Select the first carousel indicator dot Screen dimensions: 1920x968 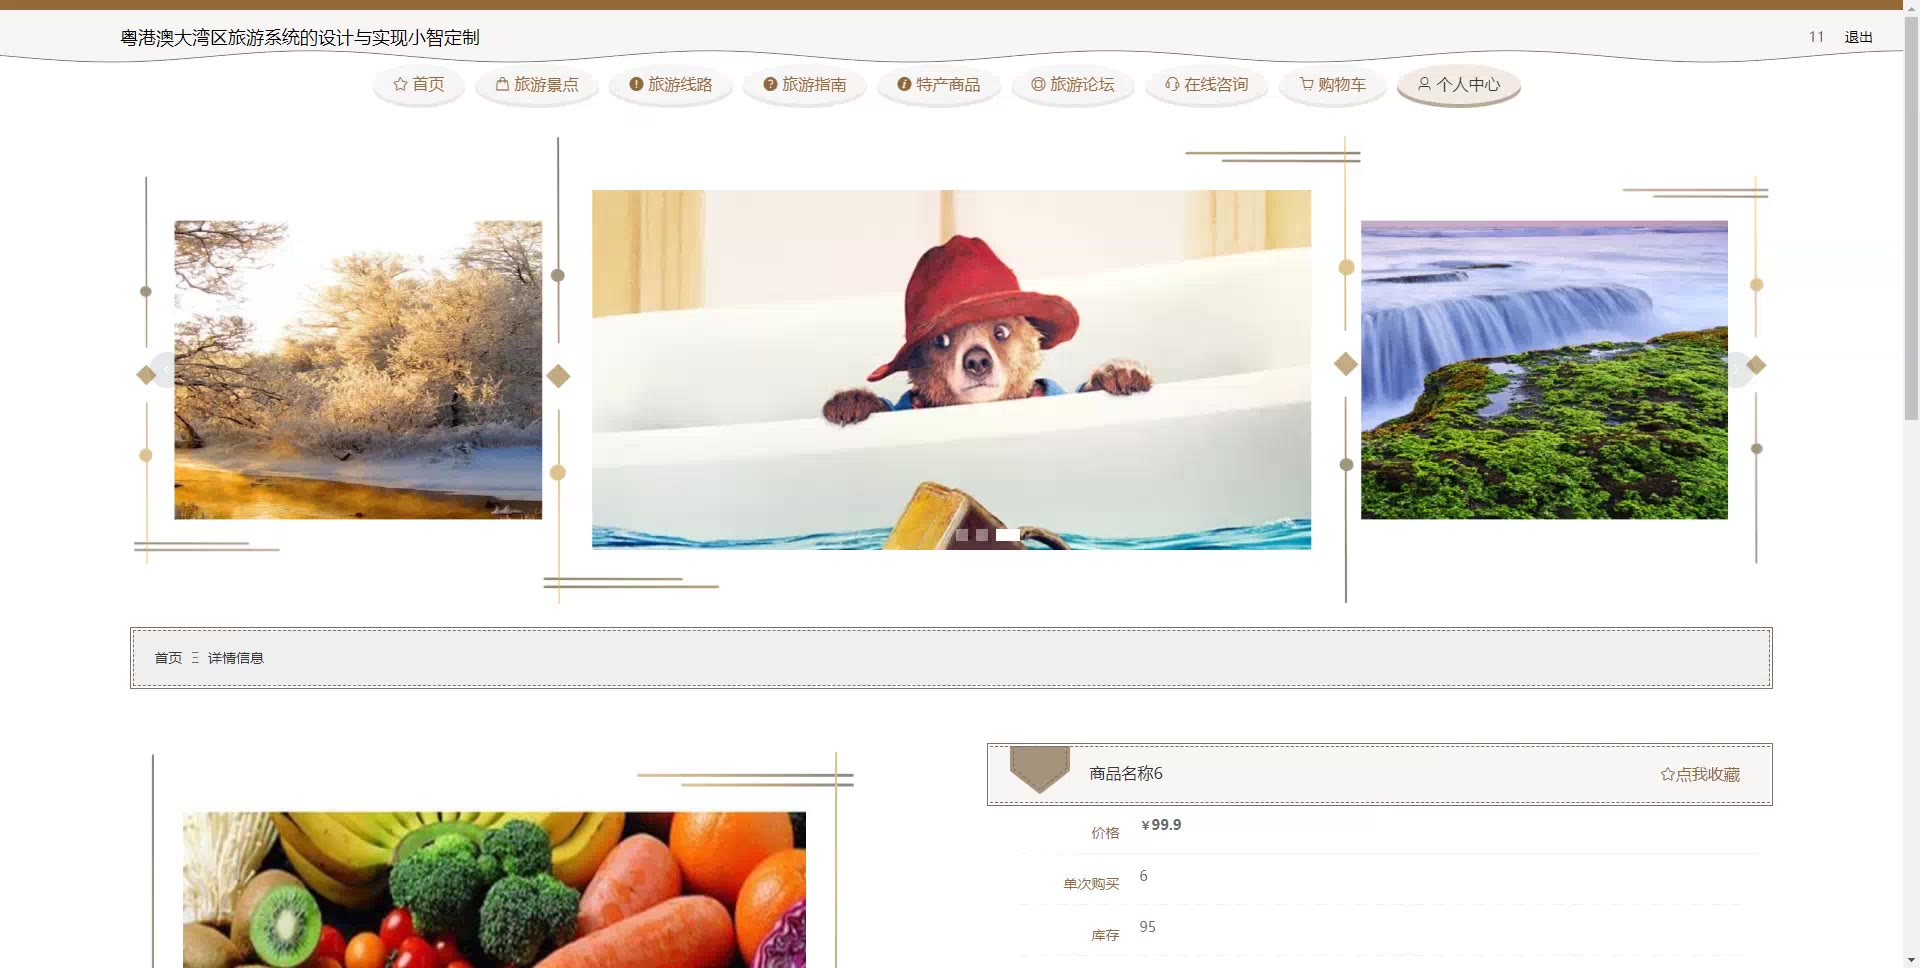[x=962, y=535]
